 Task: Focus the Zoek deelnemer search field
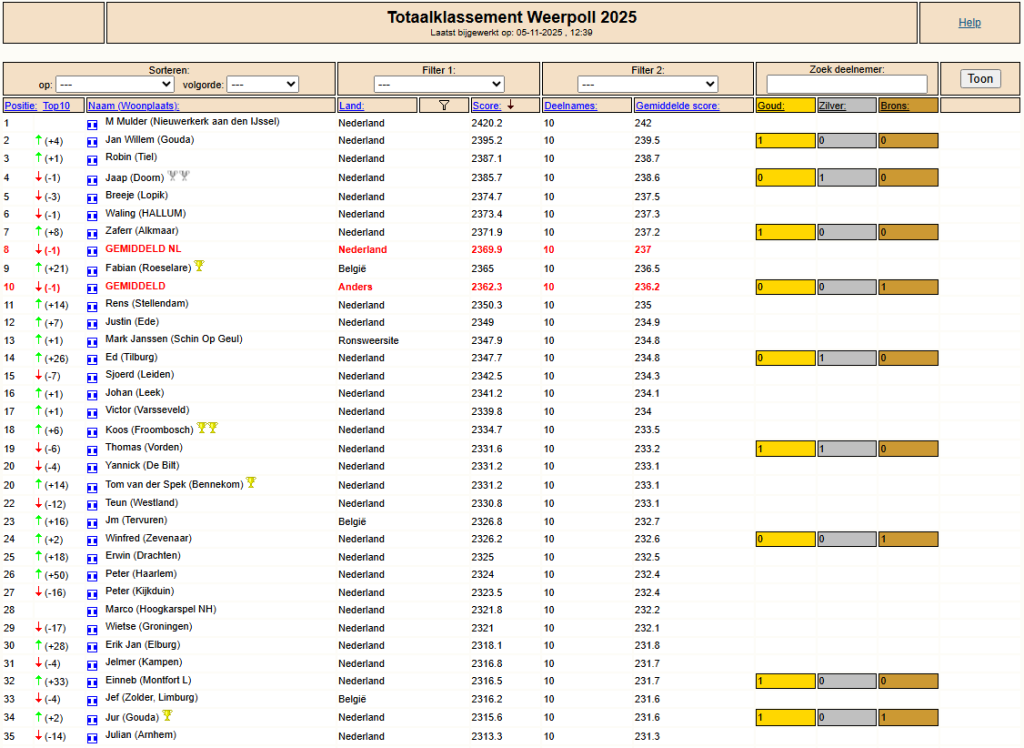(846, 84)
